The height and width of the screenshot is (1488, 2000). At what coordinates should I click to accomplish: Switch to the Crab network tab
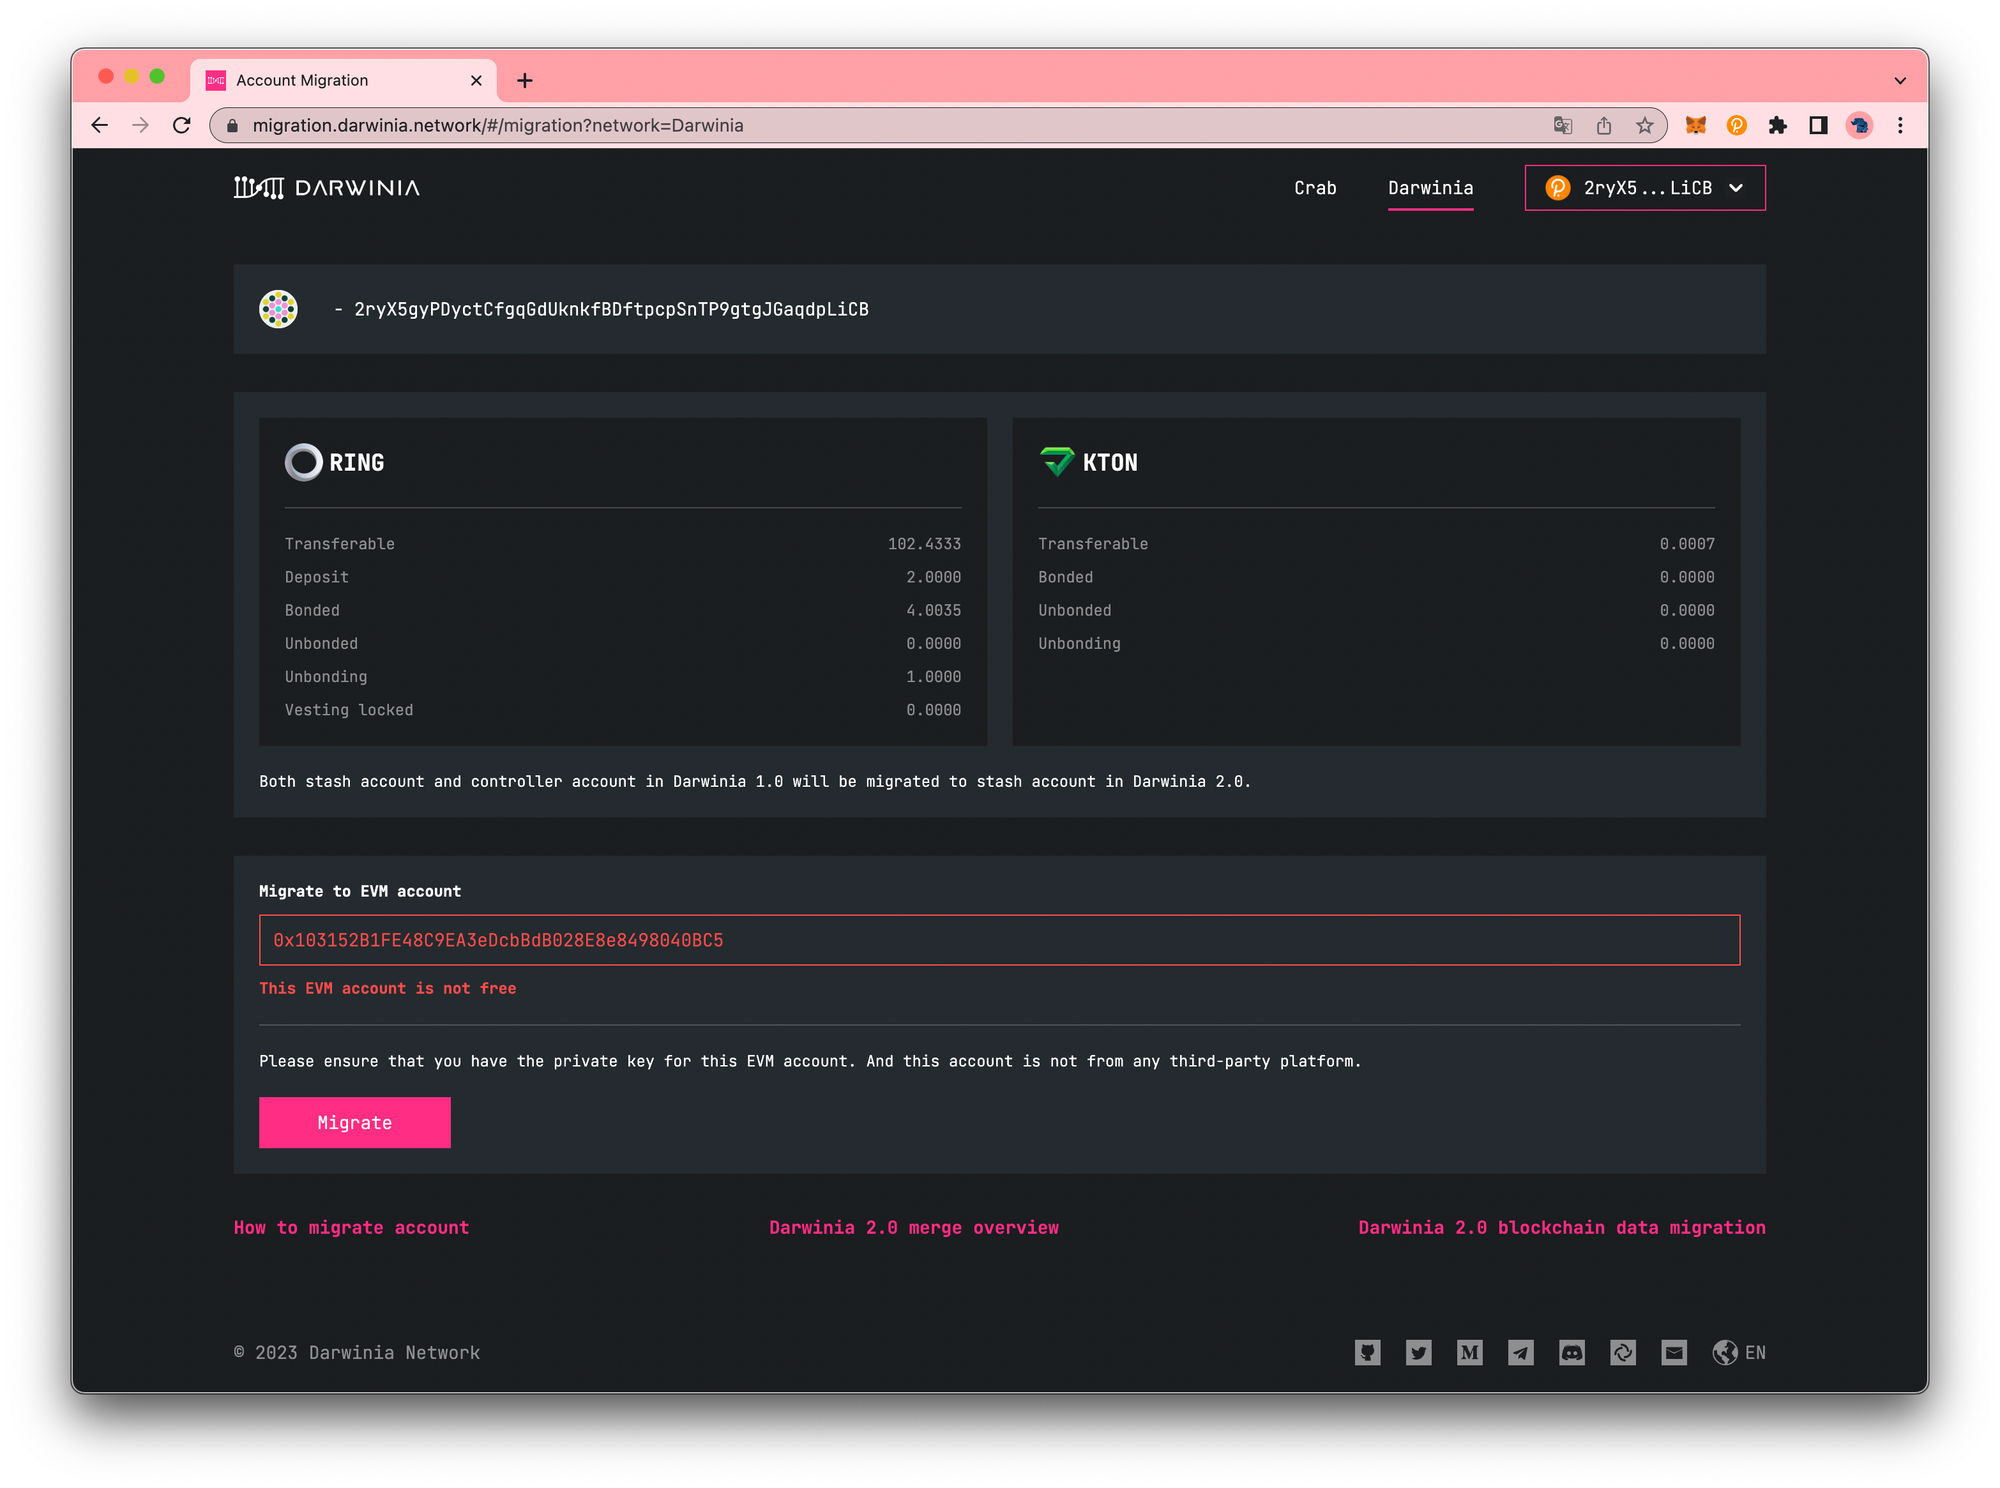[1314, 188]
